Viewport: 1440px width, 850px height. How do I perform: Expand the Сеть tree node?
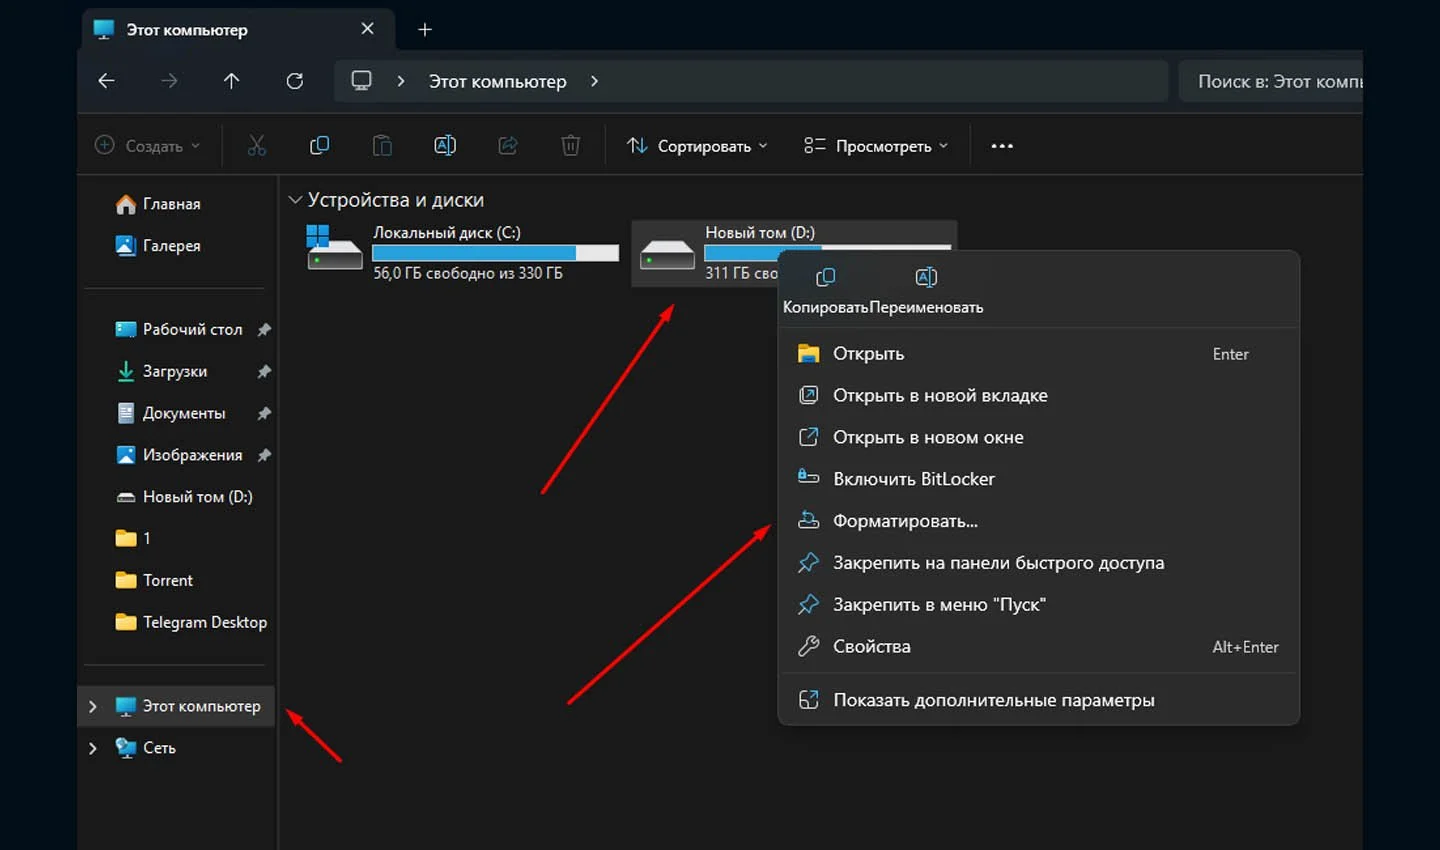[x=93, y=748]
